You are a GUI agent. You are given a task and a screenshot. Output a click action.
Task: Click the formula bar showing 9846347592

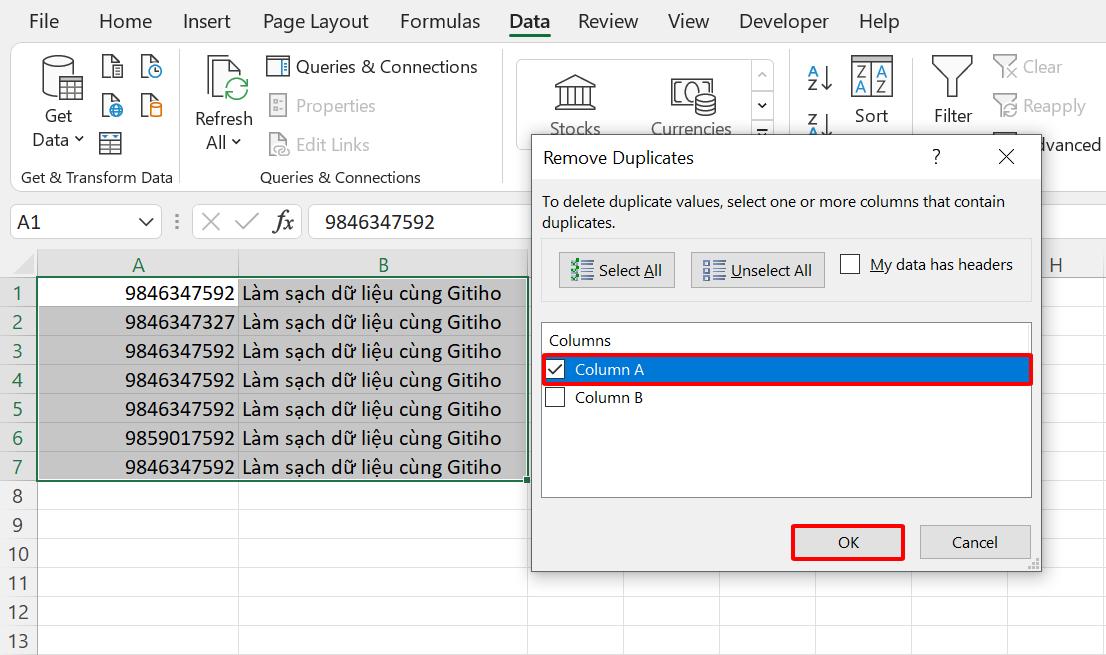pyautogui.click(x=420, y=222)
